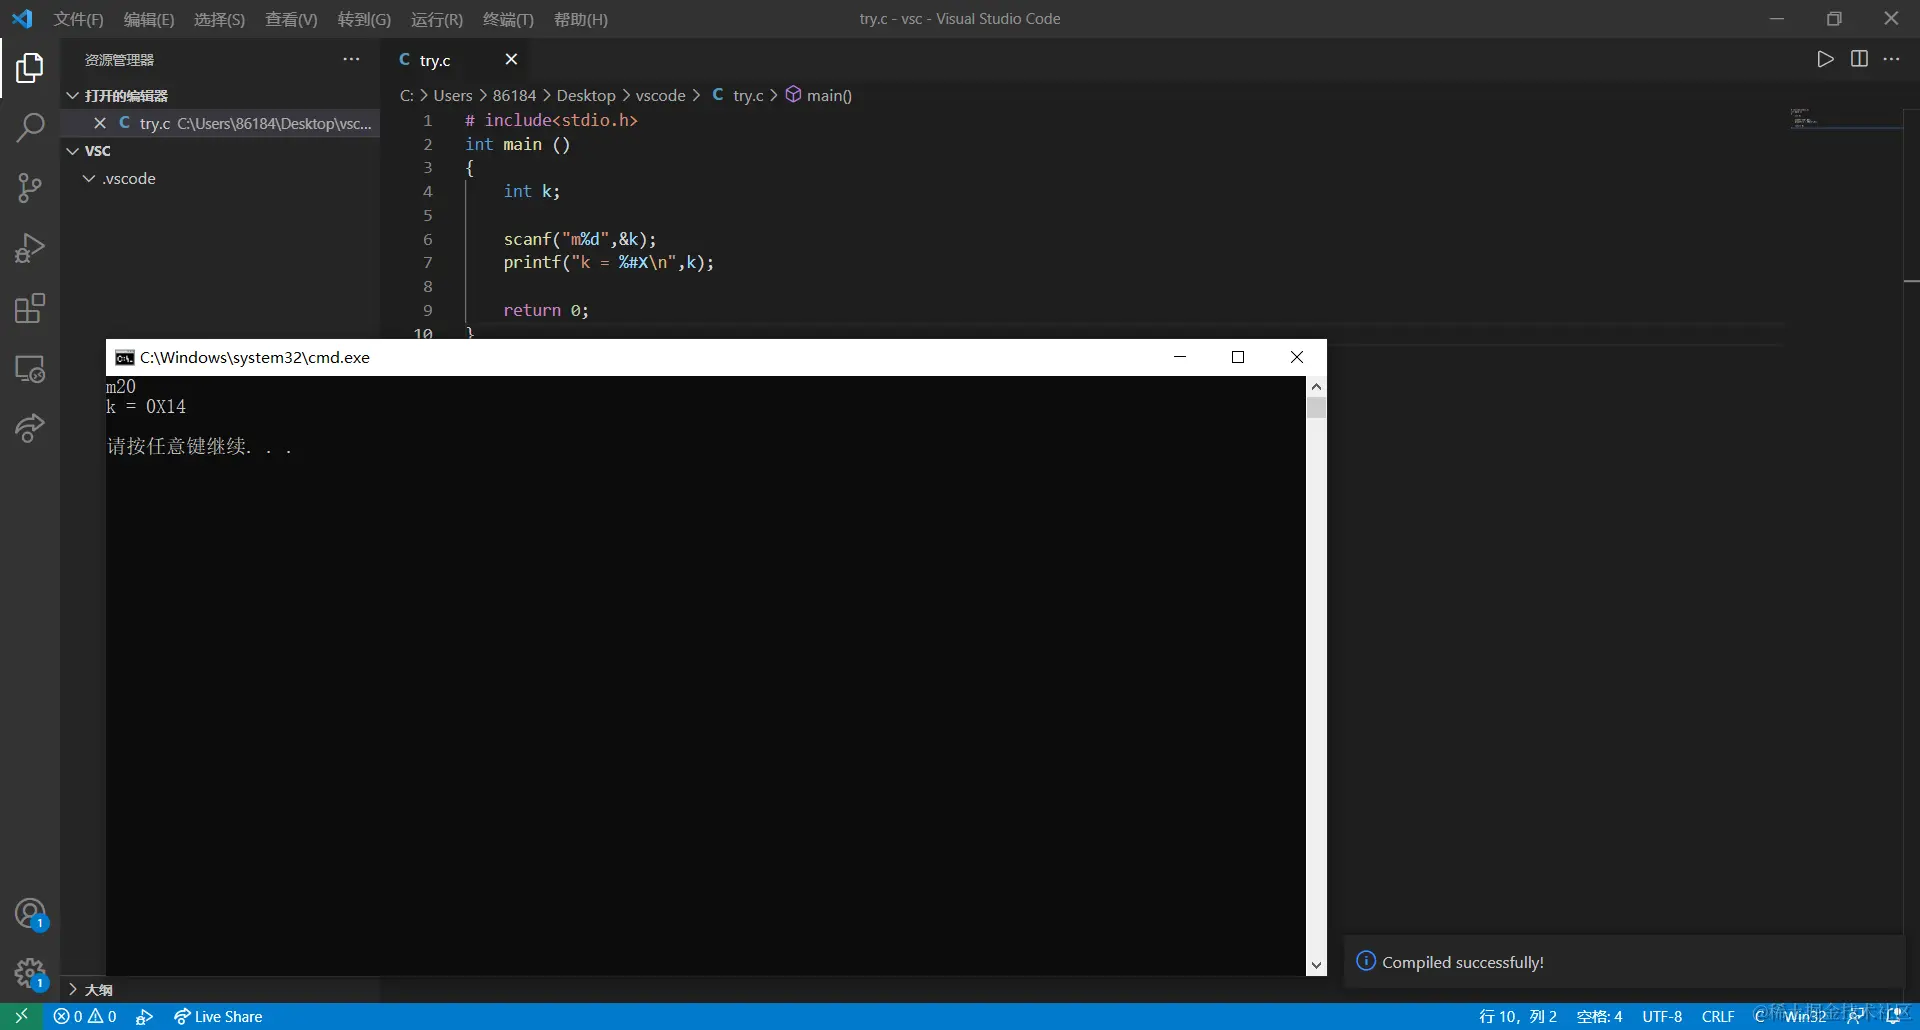This screenshot has width=1920, height=1030.
Task: Open the Manage gear settings
Action: click(x=30, y=973)
